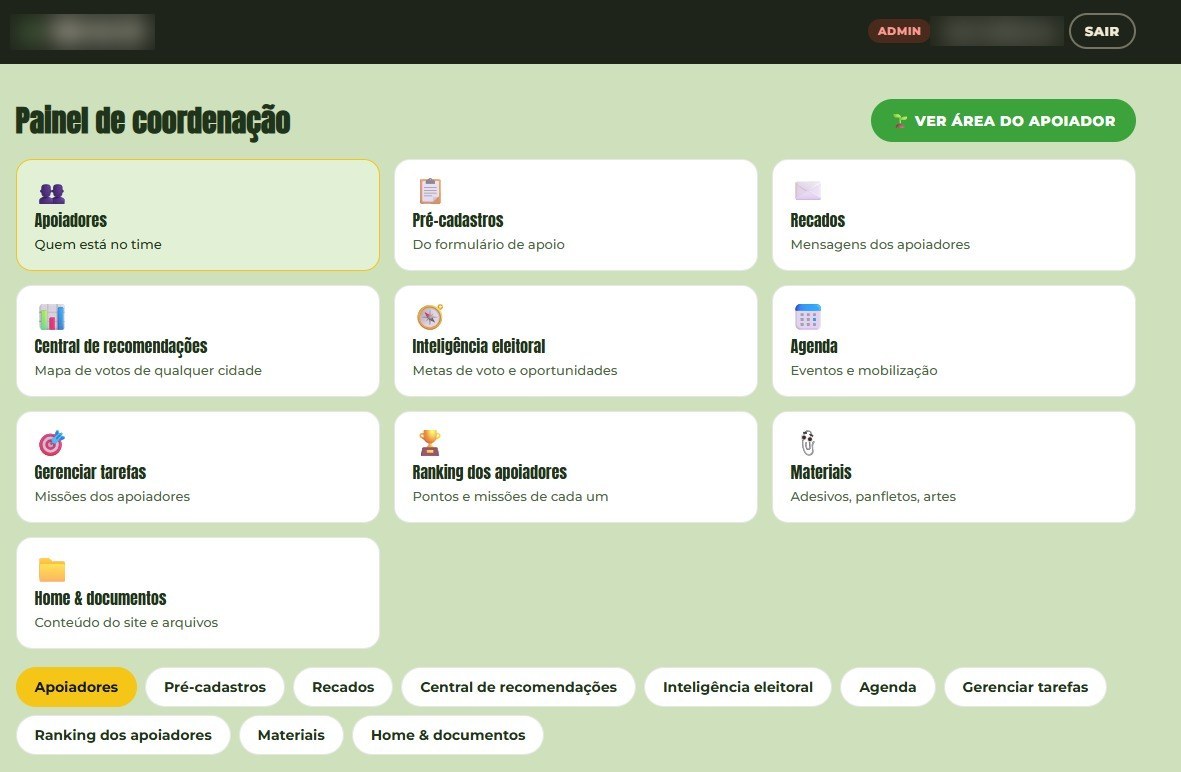Screen dimensions: 1181x772
Task: Open Gerenciar tarefas card title
Action: click(90, 472)
